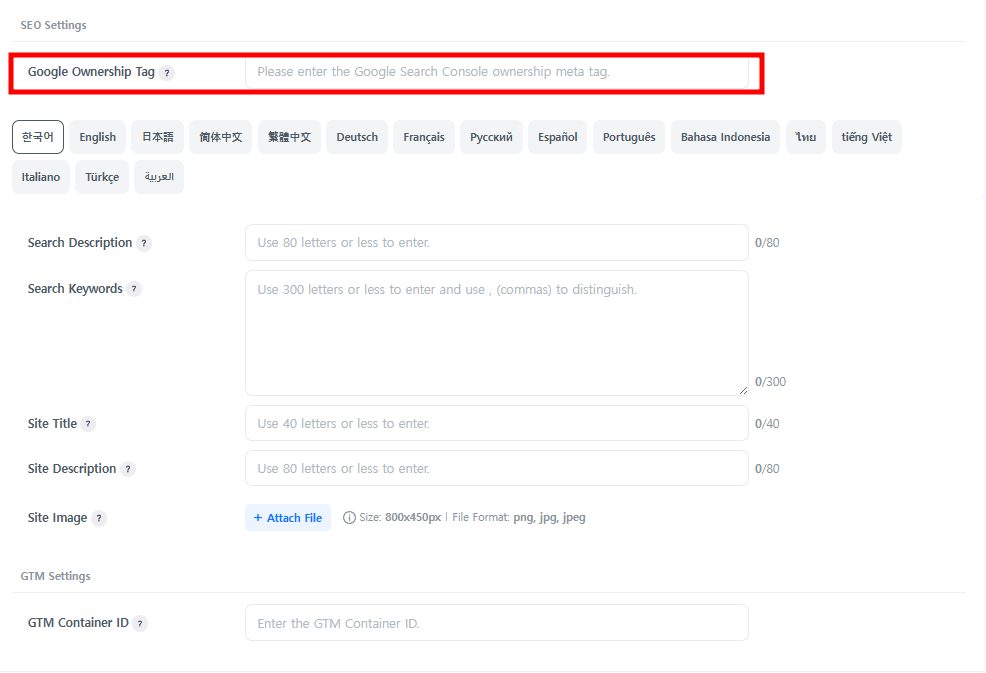Switch to the Türkçe language tab
986x673 pixels.
102,177
